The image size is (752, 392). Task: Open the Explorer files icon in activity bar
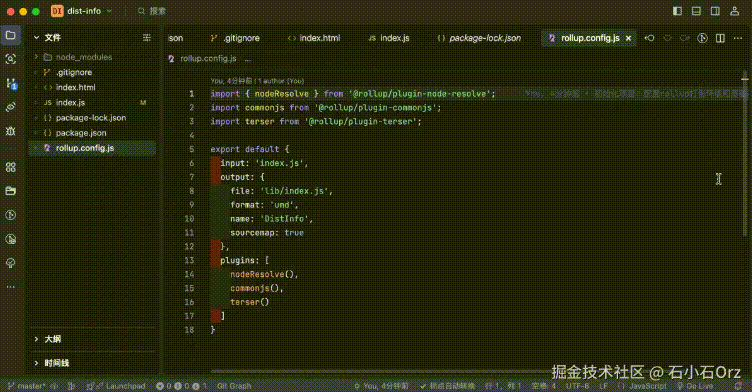pos(10,35)
